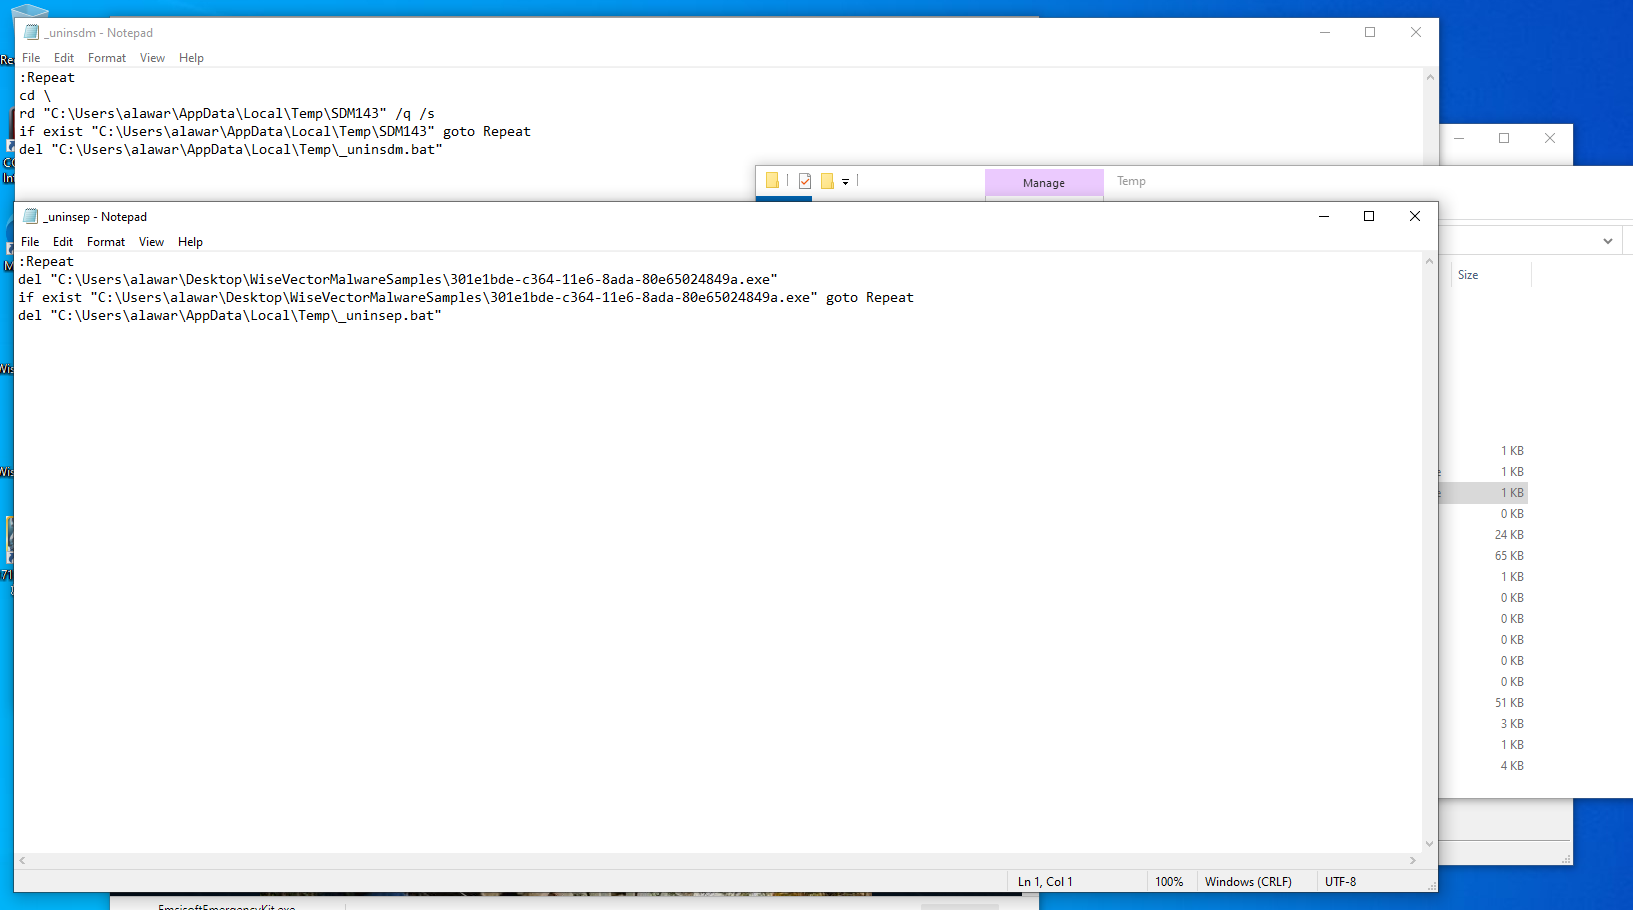Minimize the background window behind Explorer

point(1459,138)
